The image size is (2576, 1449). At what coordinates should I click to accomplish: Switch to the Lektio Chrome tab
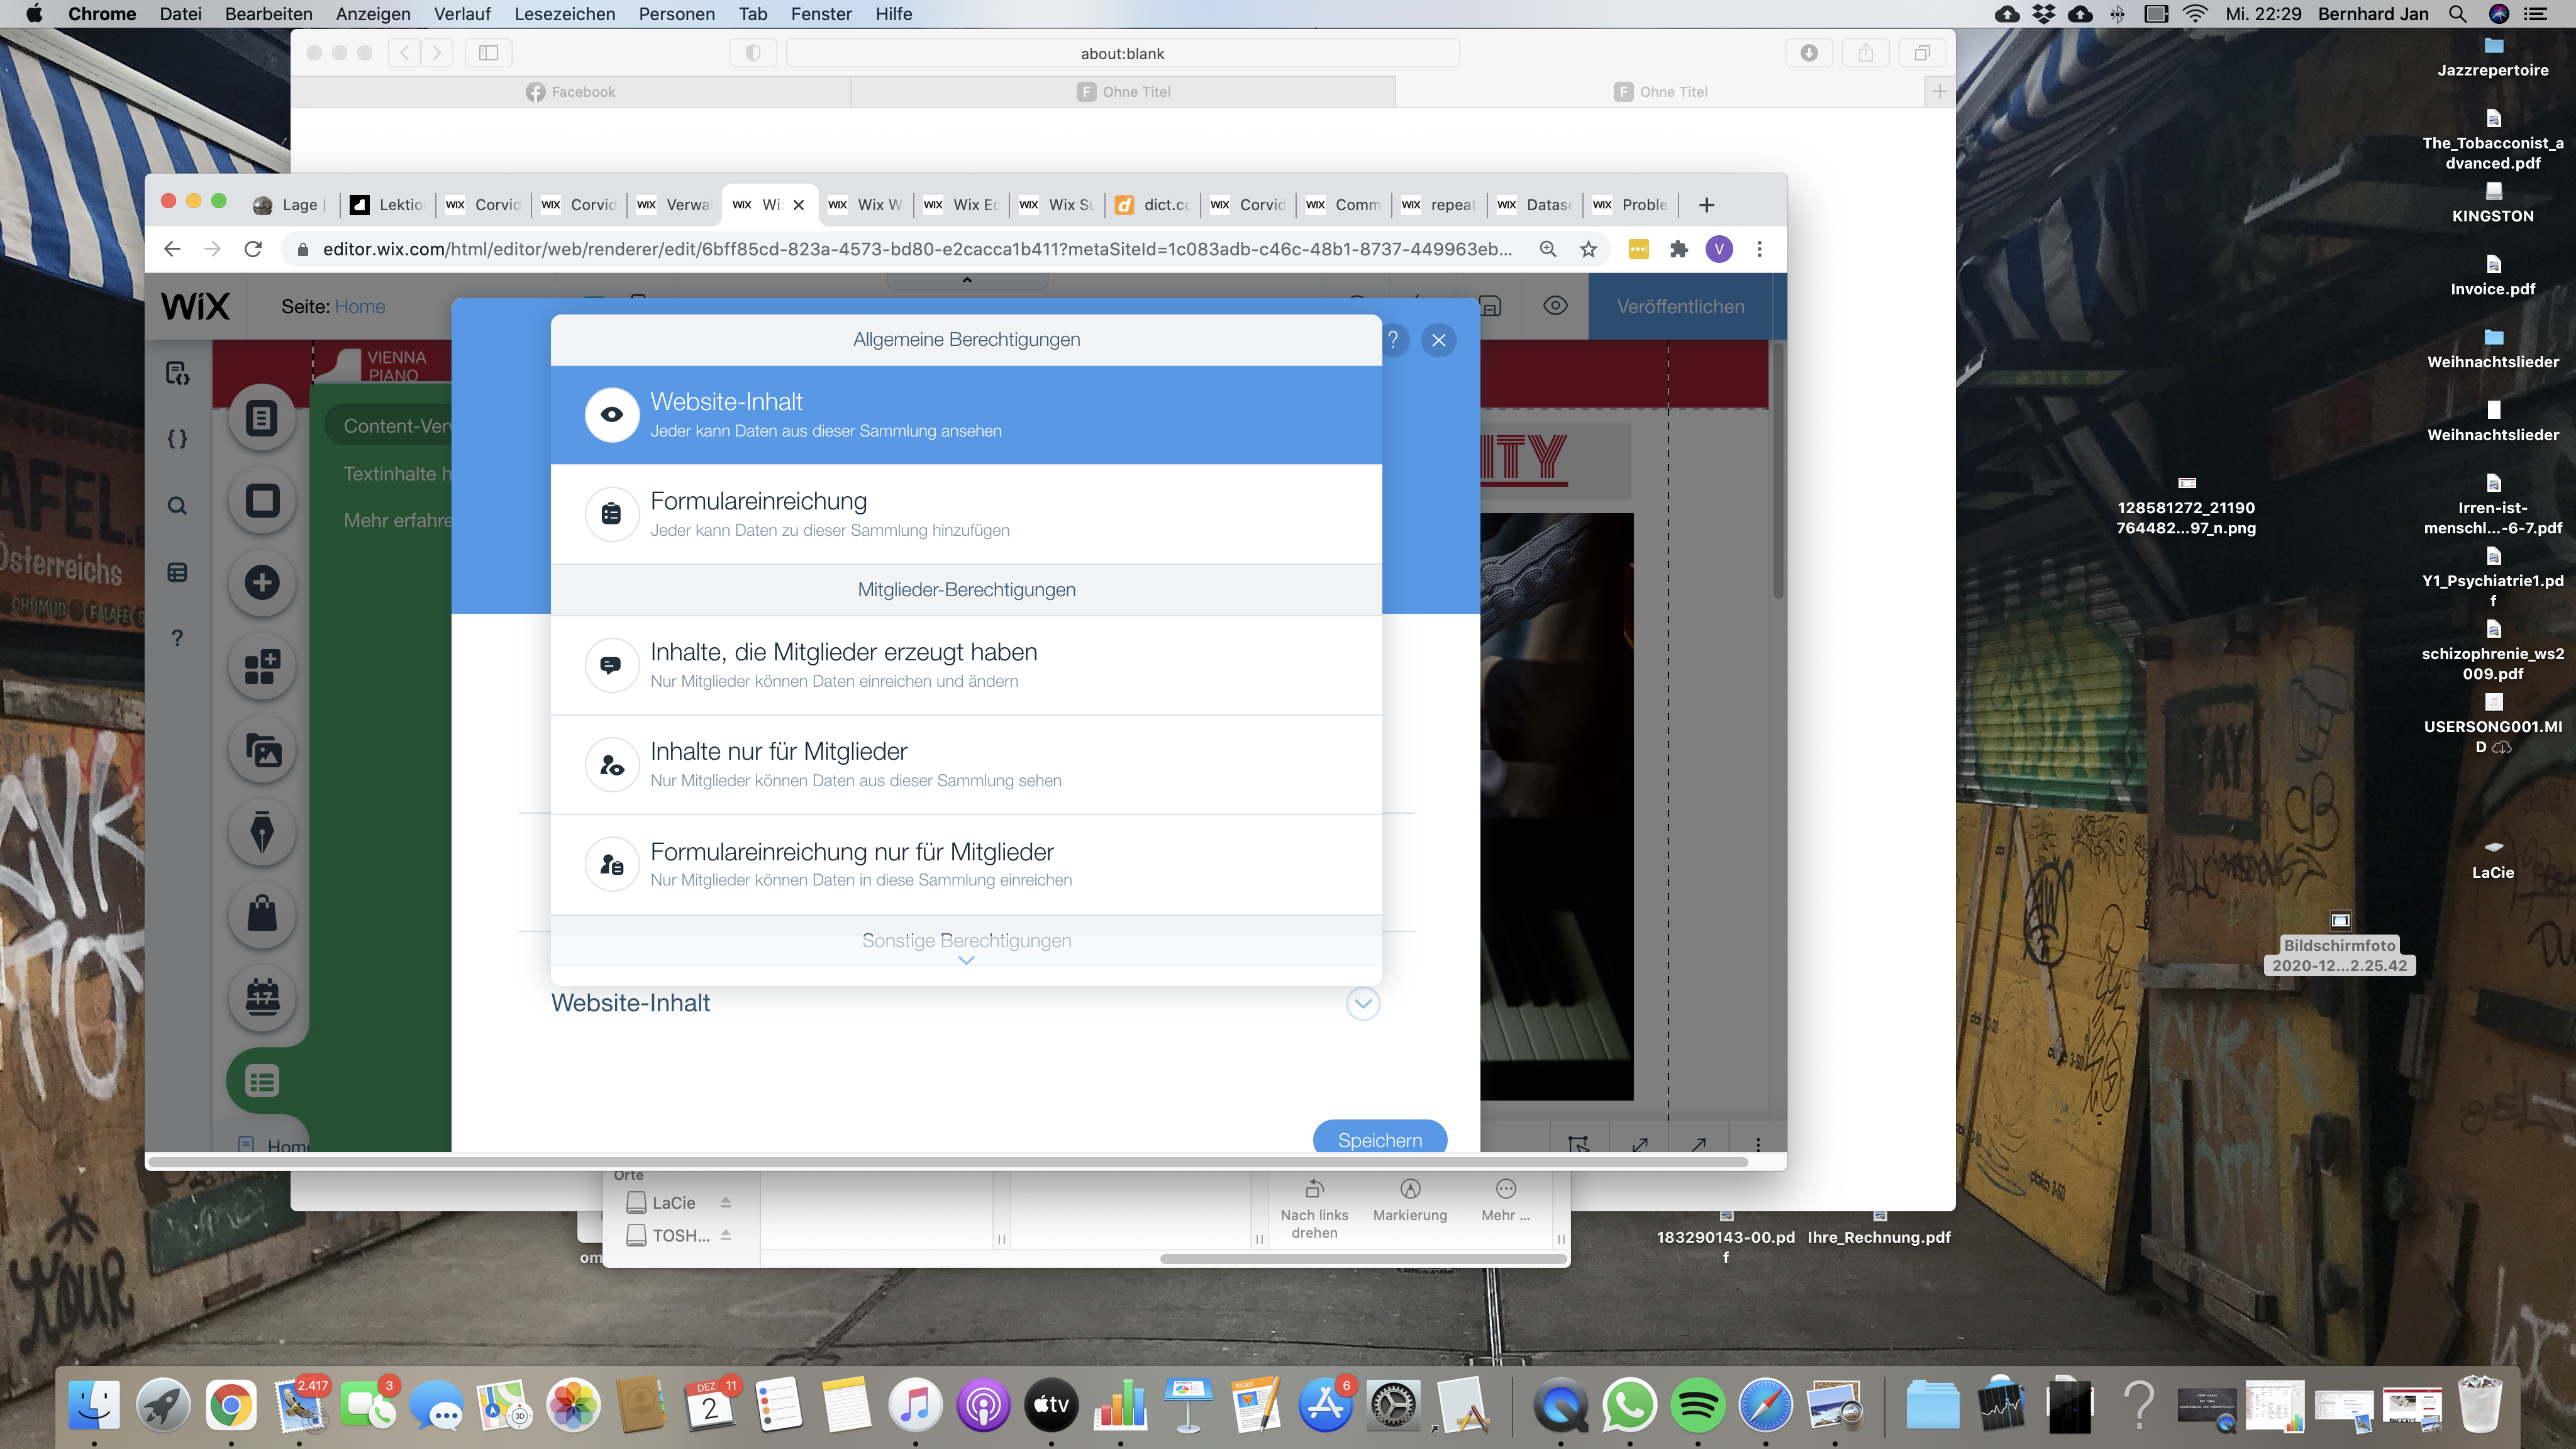[388, 205]
